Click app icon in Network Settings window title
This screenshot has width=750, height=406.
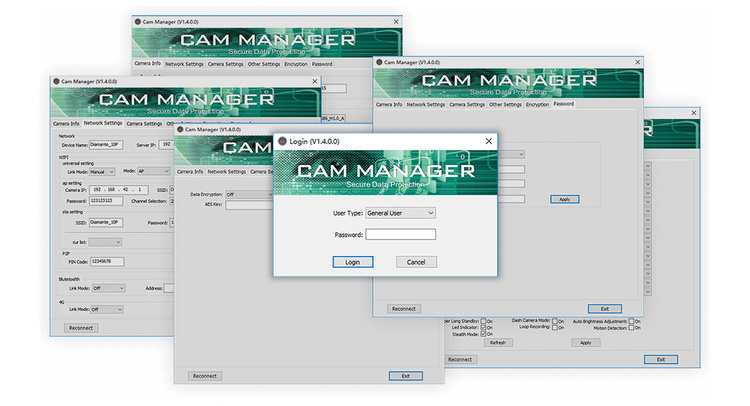(56, 81)
